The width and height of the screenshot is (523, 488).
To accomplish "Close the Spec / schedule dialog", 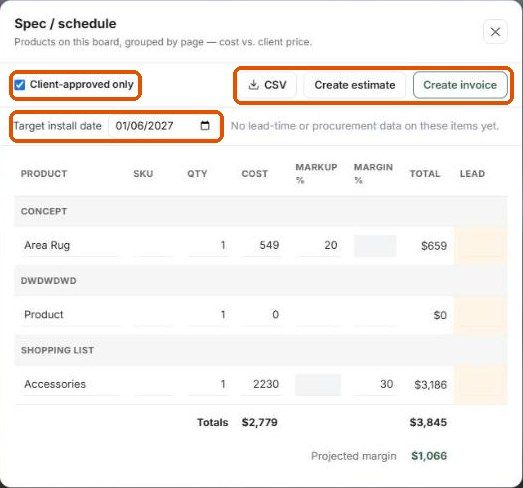I will pos(495,32).
